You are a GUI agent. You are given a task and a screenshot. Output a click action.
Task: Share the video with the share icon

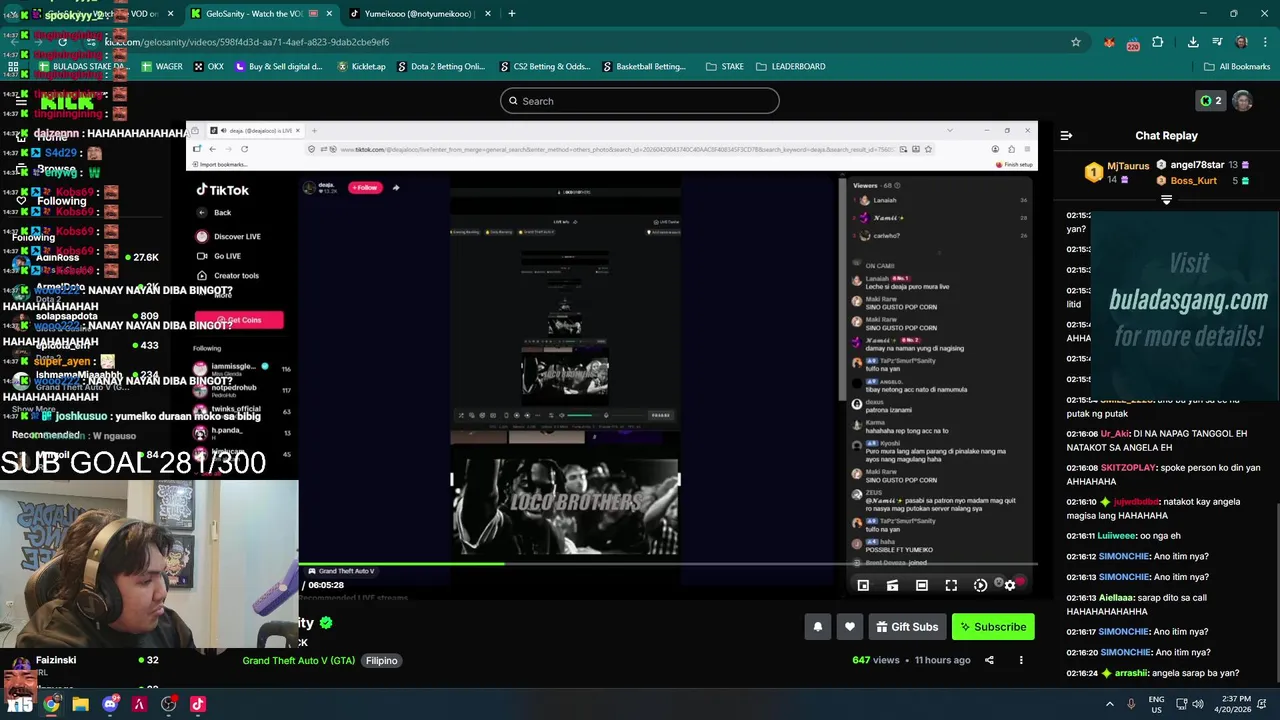[989, 660]
